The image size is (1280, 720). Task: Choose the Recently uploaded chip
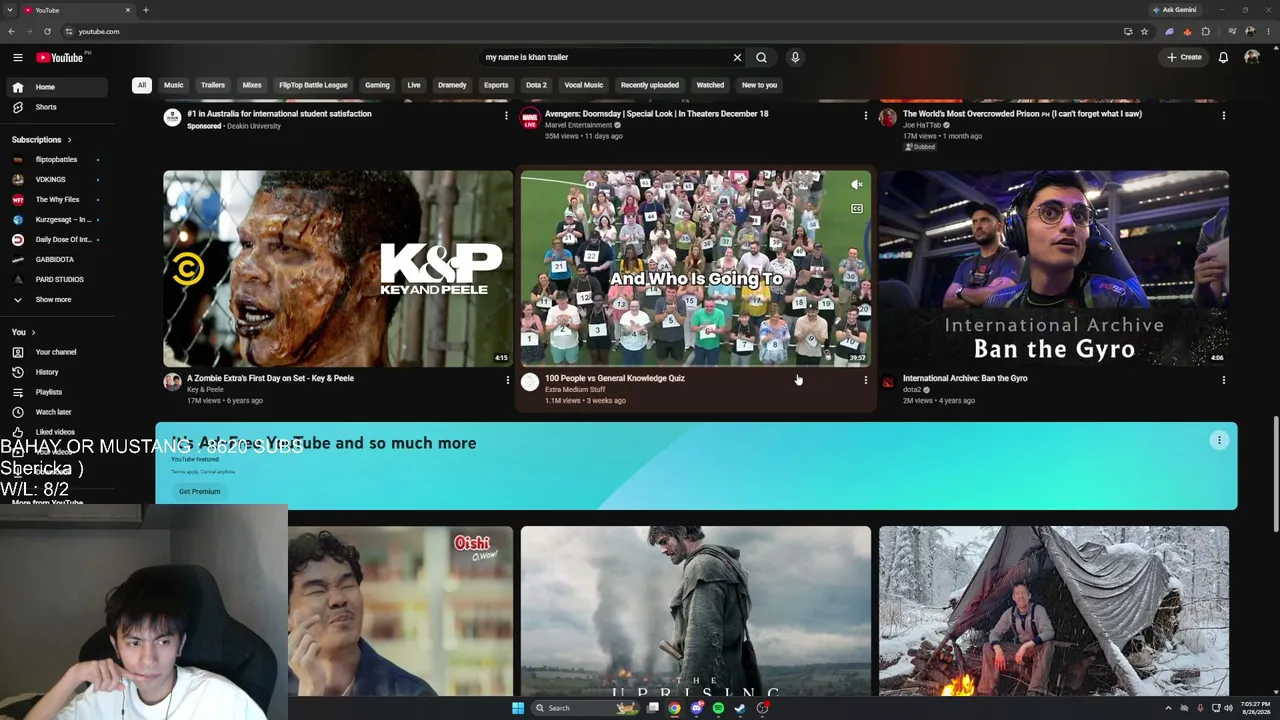650,85
